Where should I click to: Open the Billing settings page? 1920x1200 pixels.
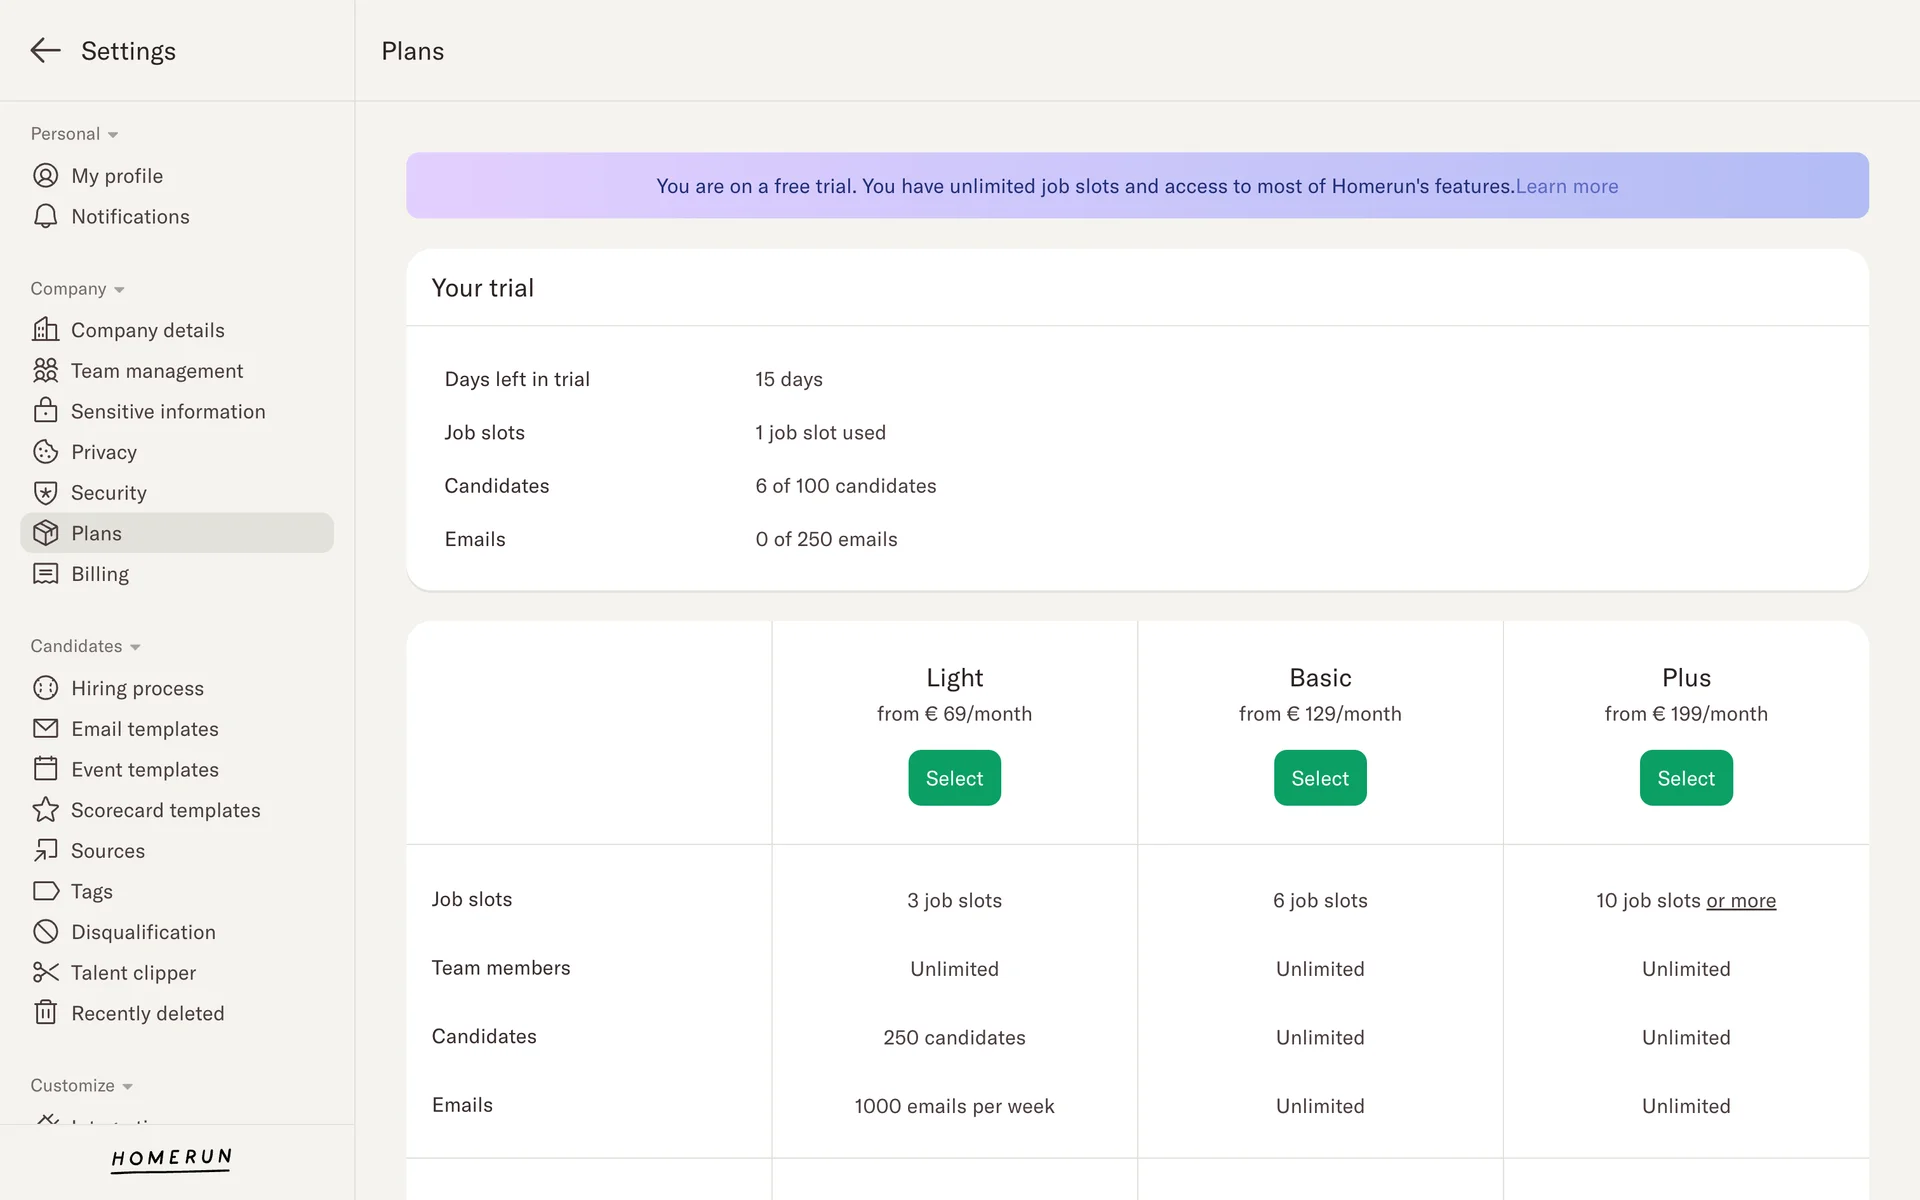100,574
